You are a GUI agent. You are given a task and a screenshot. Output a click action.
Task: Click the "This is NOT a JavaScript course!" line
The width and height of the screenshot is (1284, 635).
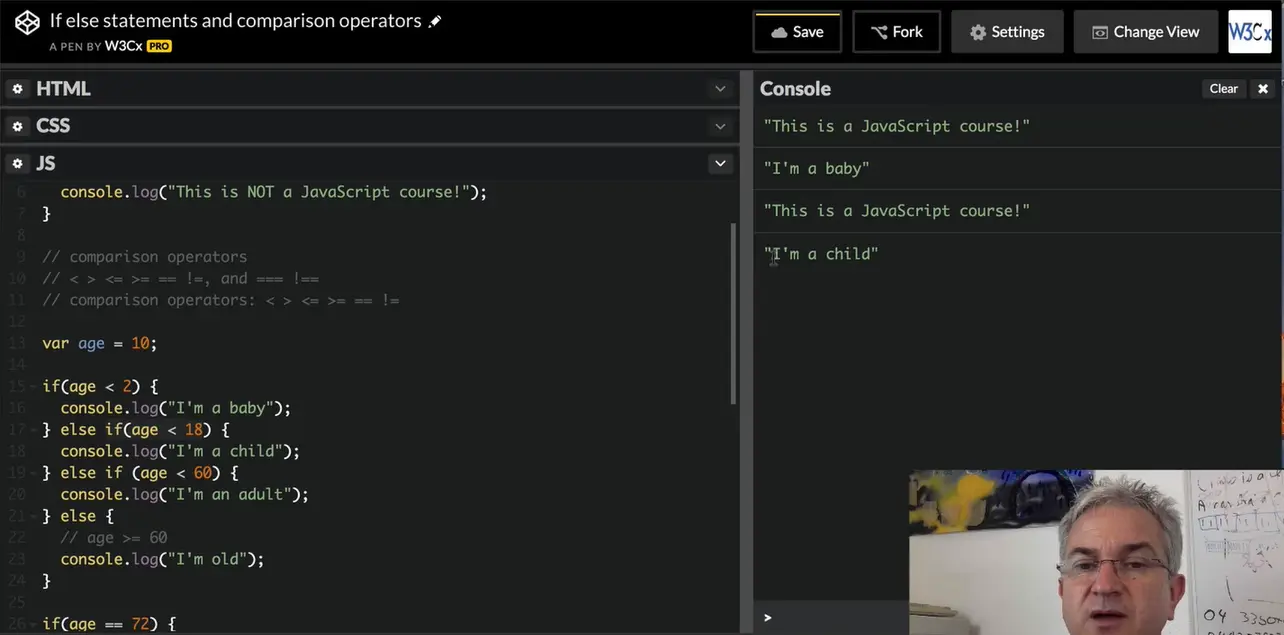point(273,192)
